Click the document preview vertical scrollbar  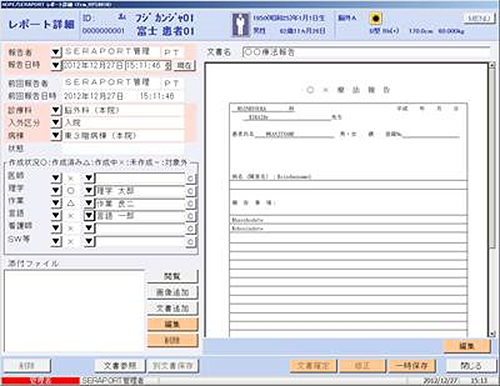493,200
